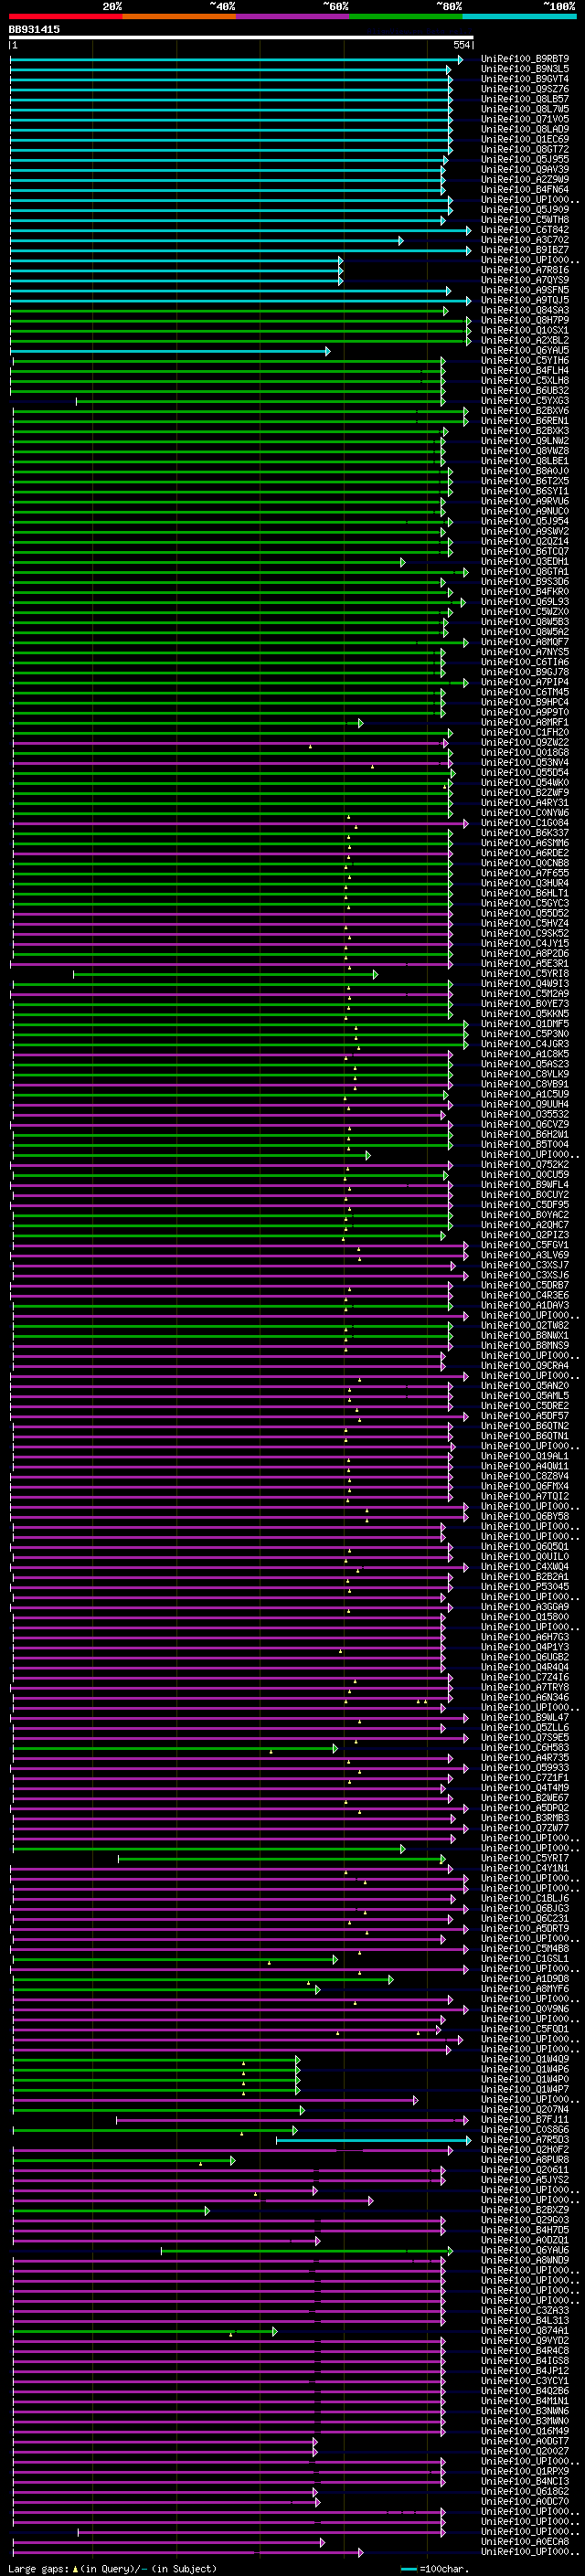Image resolution: width=585 pixels, height=2576 pixels.
Task: Open entry UniRef100_Q9ZW22
Action: pos(525,743)
